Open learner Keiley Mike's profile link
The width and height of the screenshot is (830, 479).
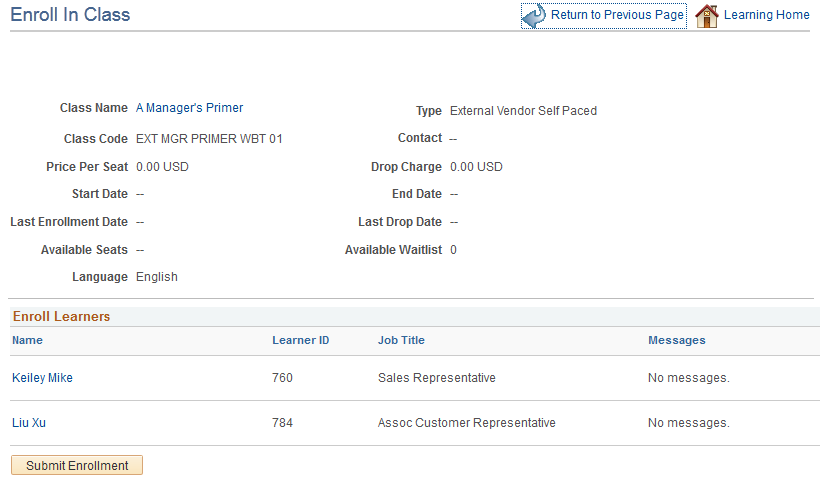click(42, 378)
